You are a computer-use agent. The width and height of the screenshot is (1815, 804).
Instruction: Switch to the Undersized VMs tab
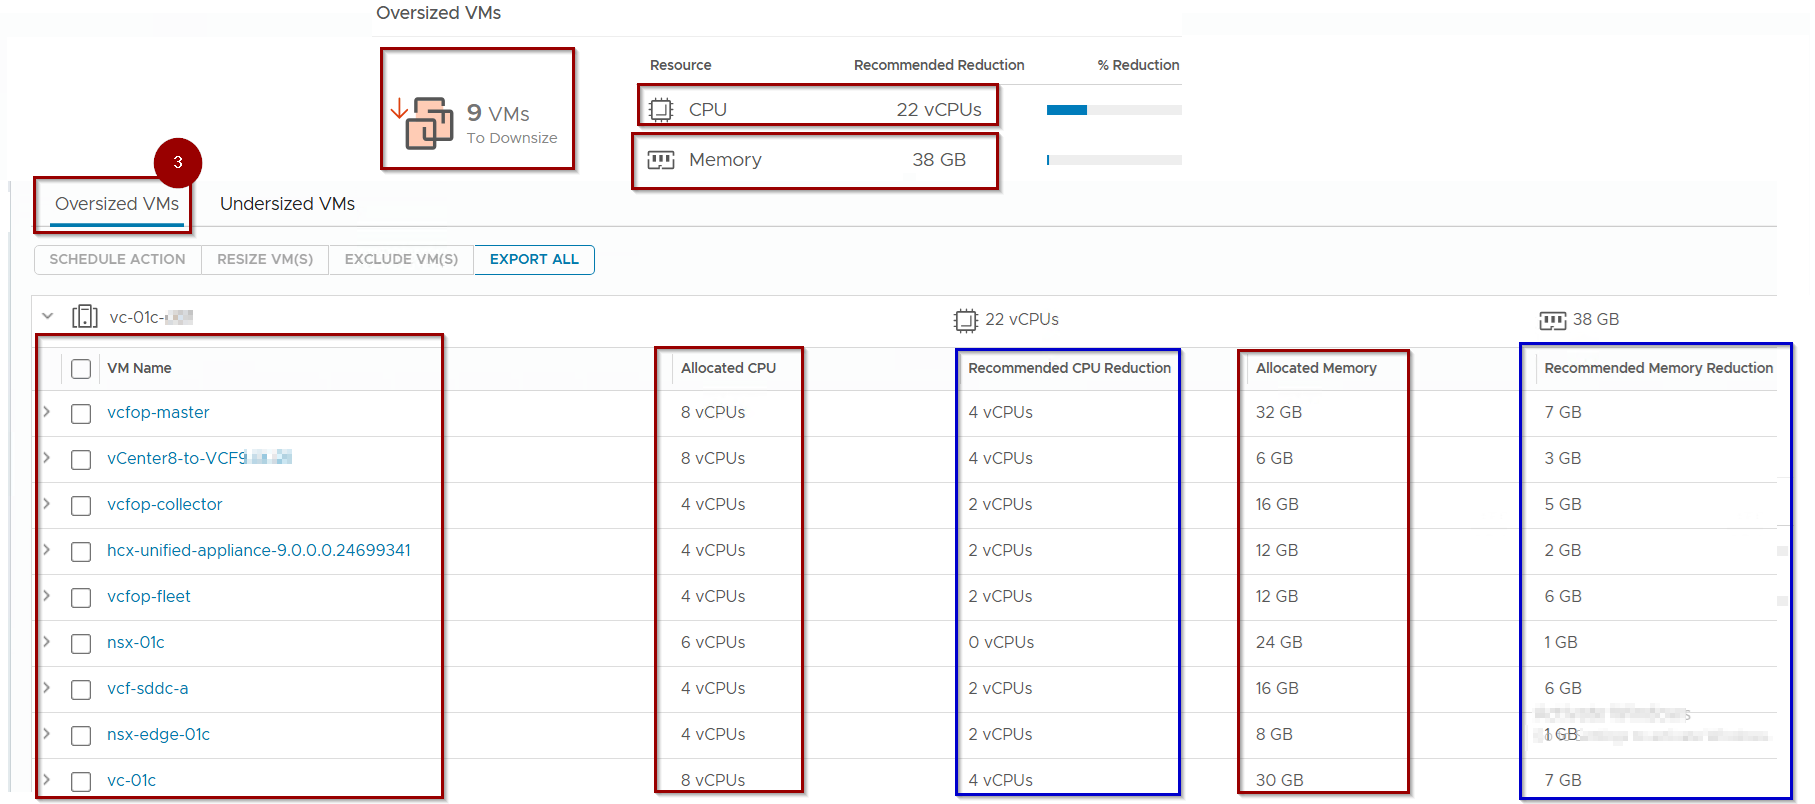point(287,204)
